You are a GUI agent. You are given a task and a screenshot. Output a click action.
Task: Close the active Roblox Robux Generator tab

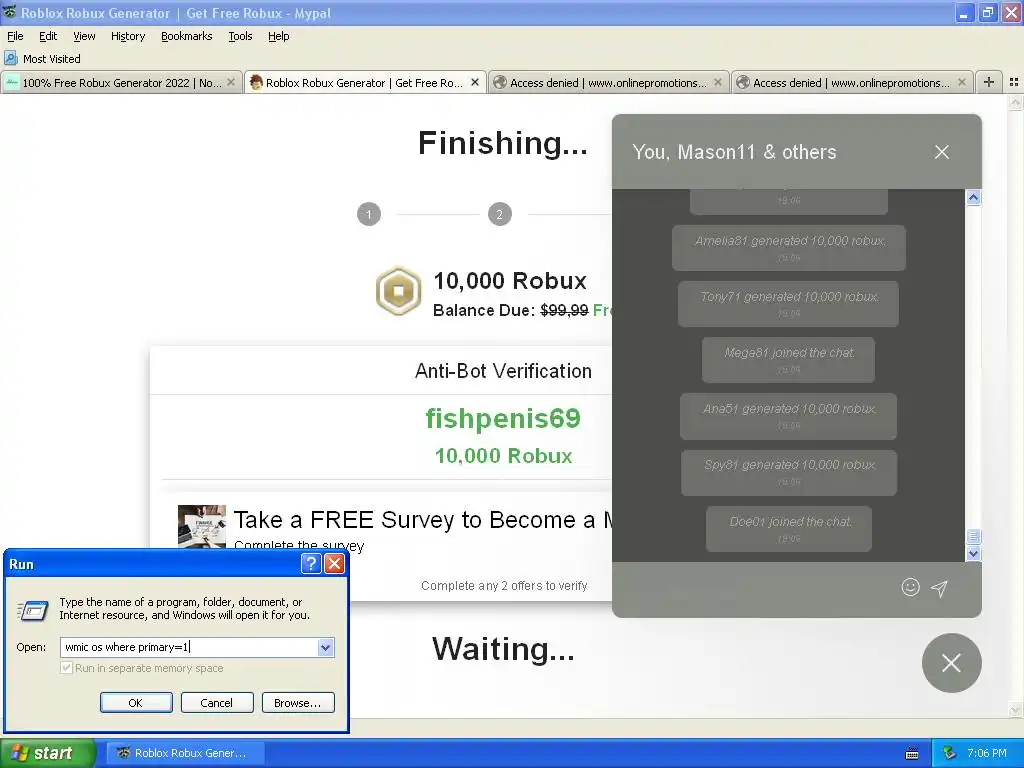click(475, 82)
